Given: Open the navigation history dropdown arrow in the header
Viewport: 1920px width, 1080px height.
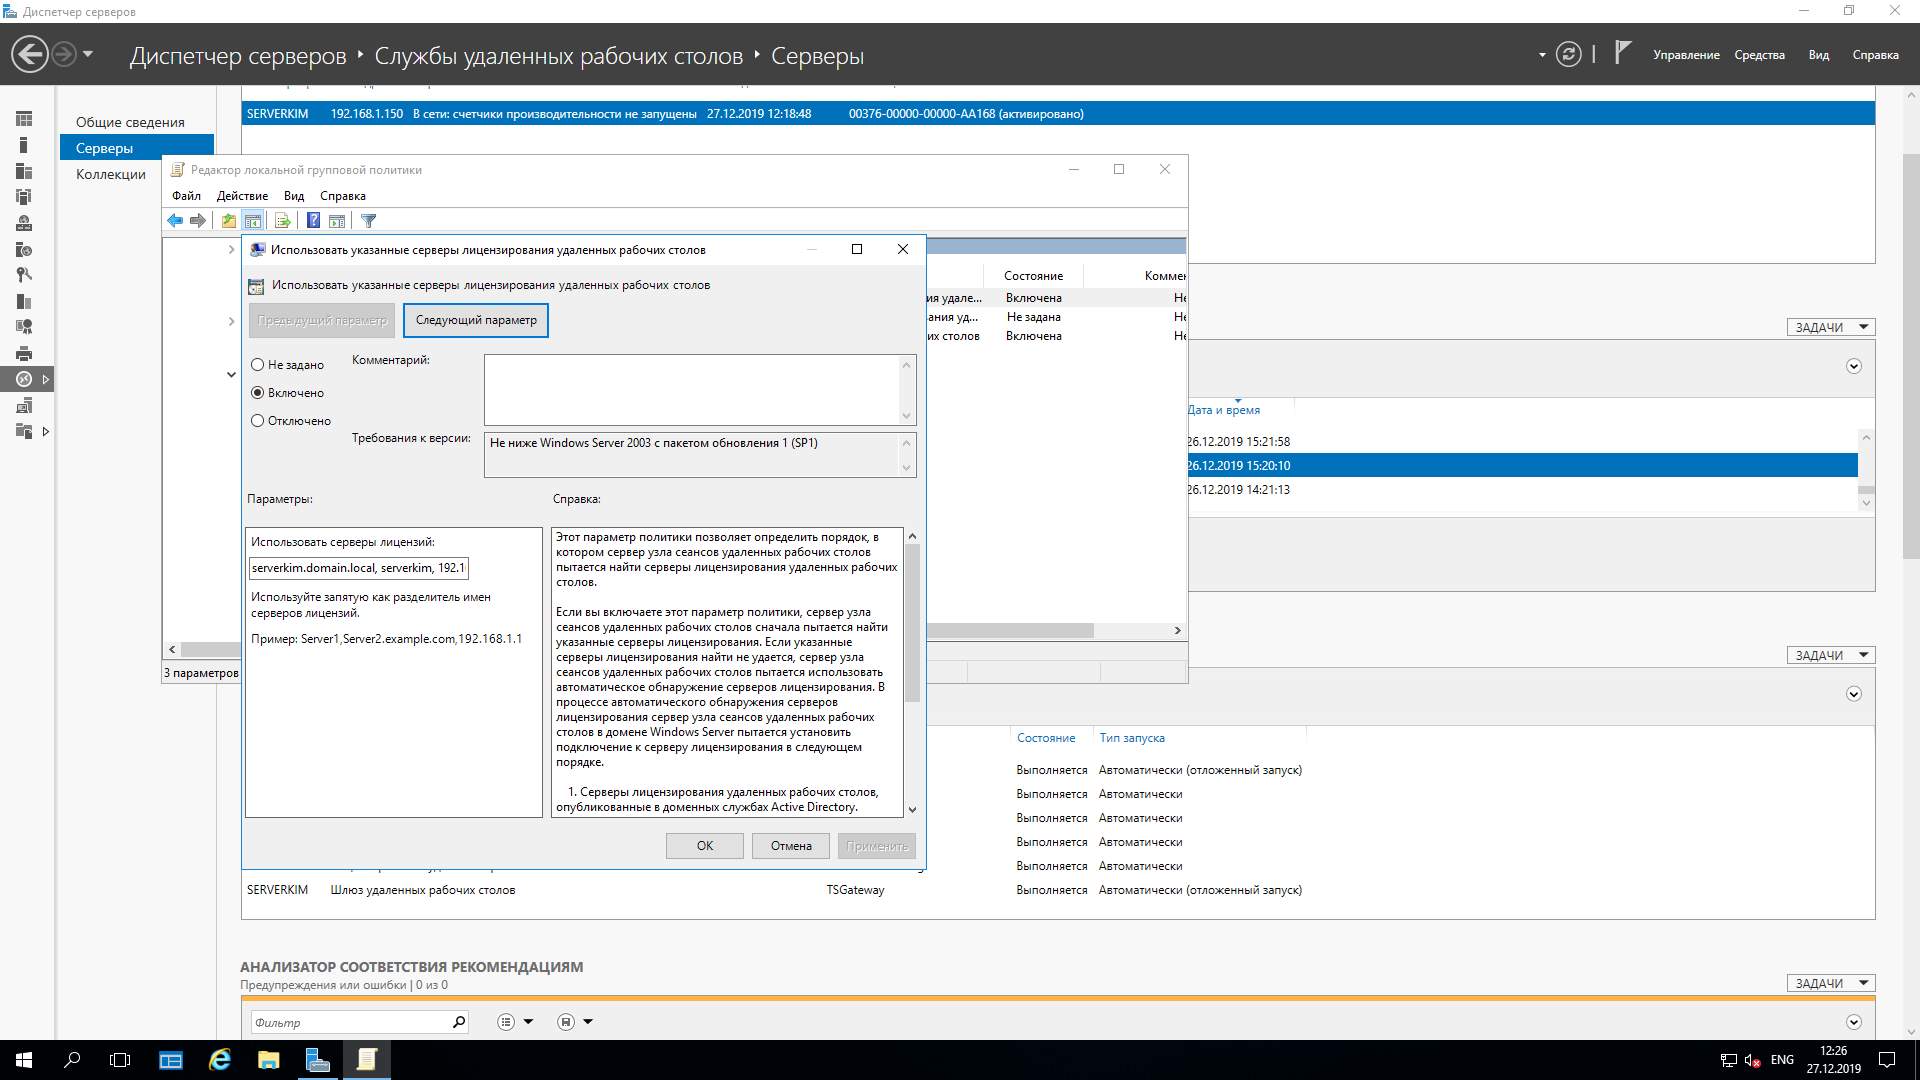Looking at the screenshot, I should click(x=88, y=54).
